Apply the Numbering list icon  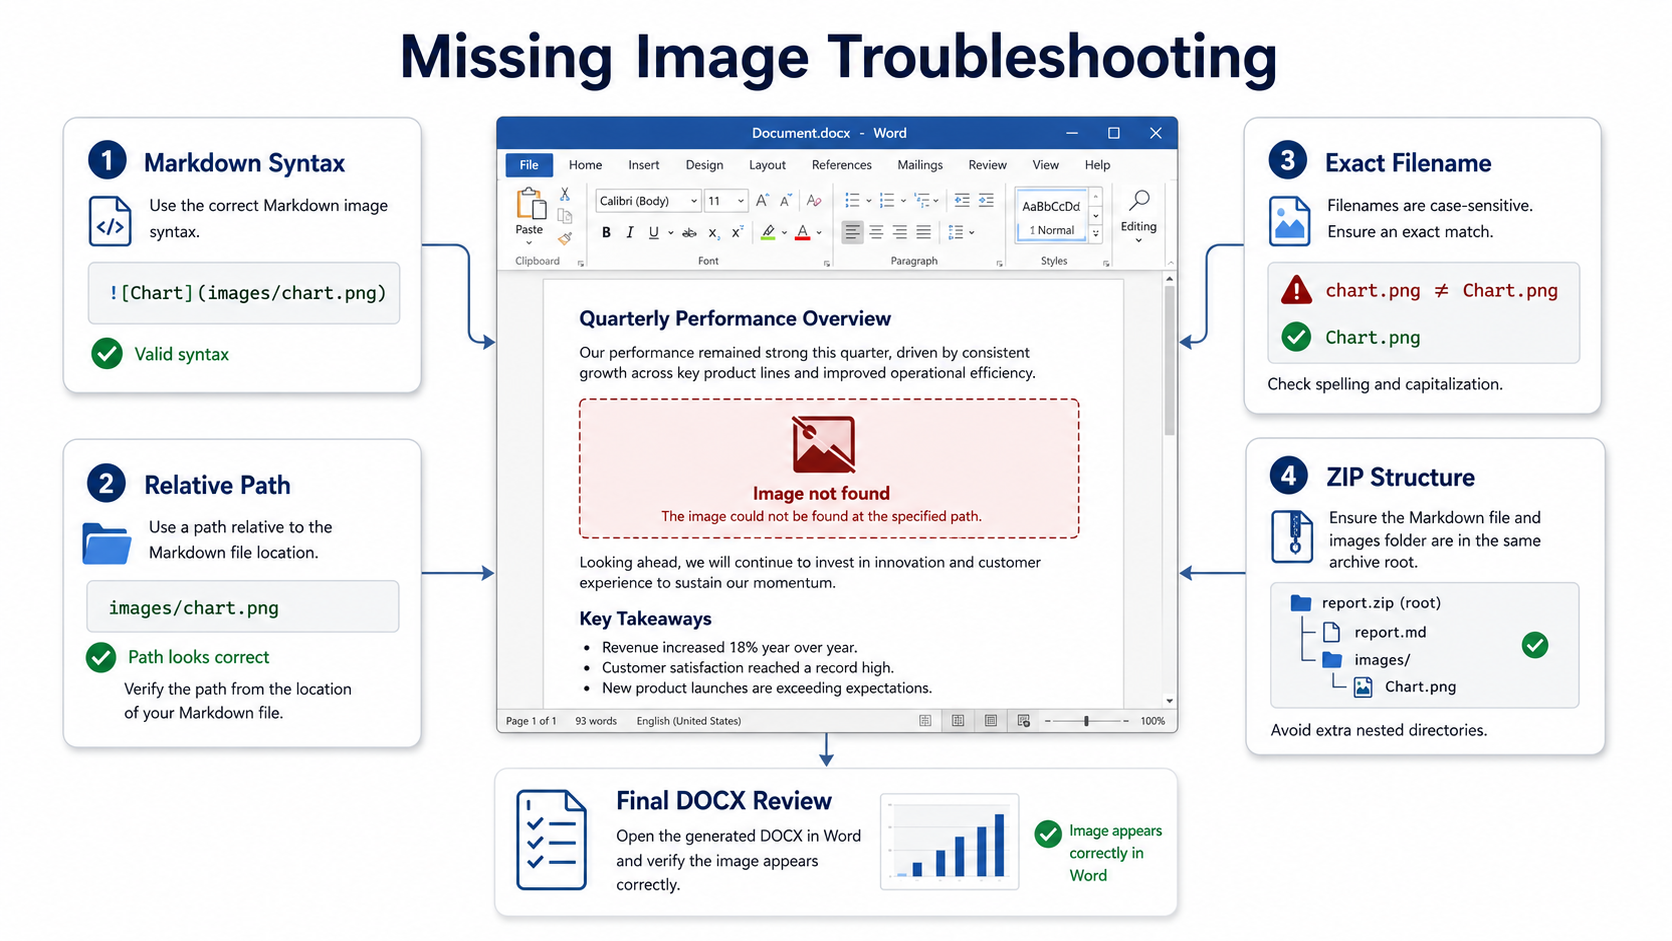[x=886, y=200]
